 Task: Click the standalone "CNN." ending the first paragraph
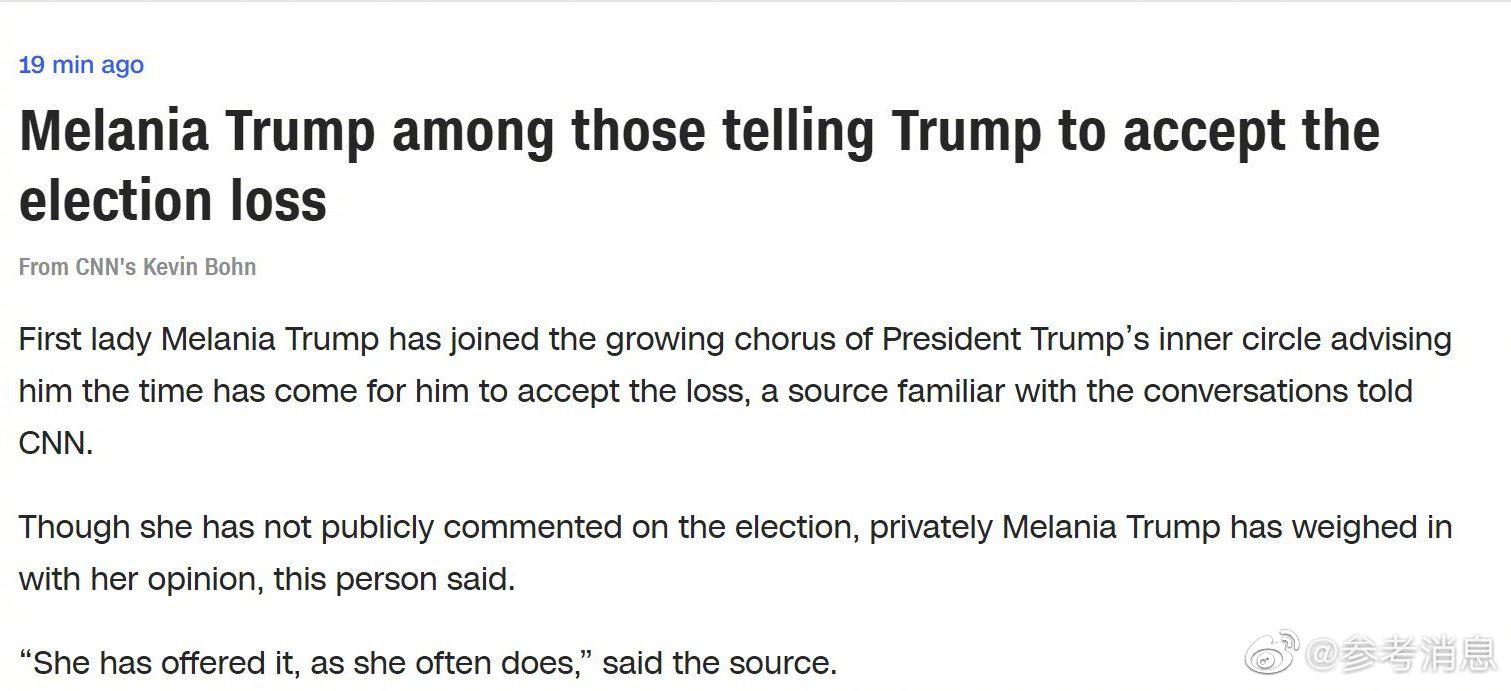pyautogui.click(x=56, y=443)
